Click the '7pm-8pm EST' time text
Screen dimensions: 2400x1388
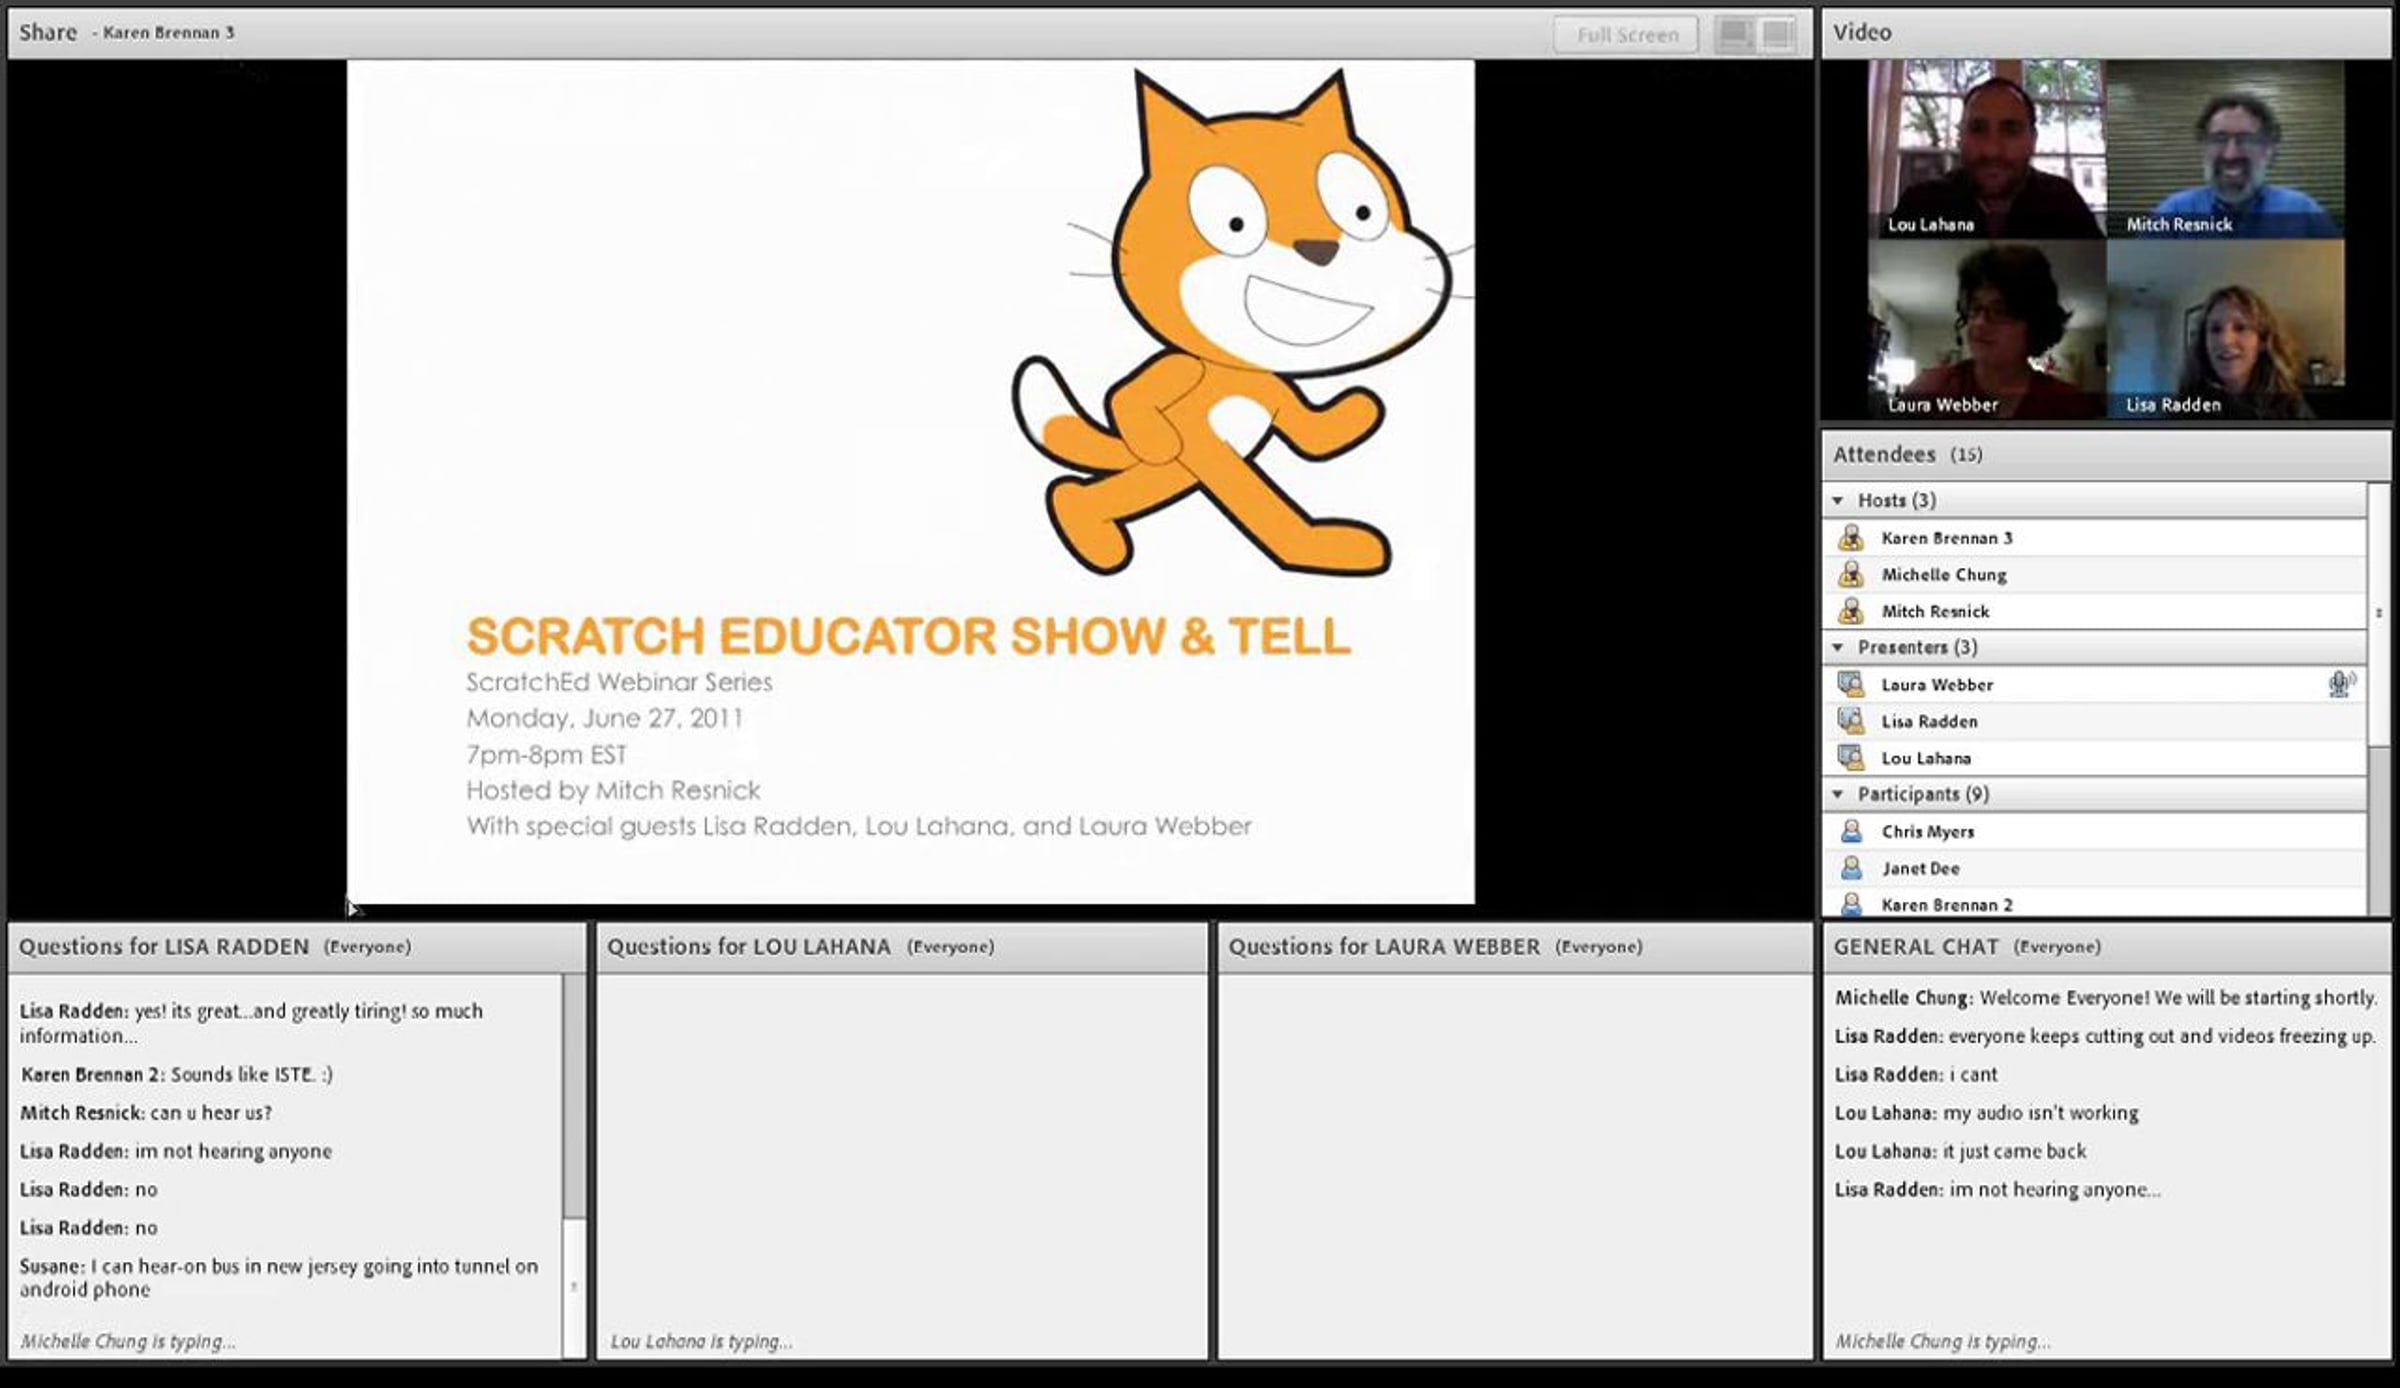[546, 754]
